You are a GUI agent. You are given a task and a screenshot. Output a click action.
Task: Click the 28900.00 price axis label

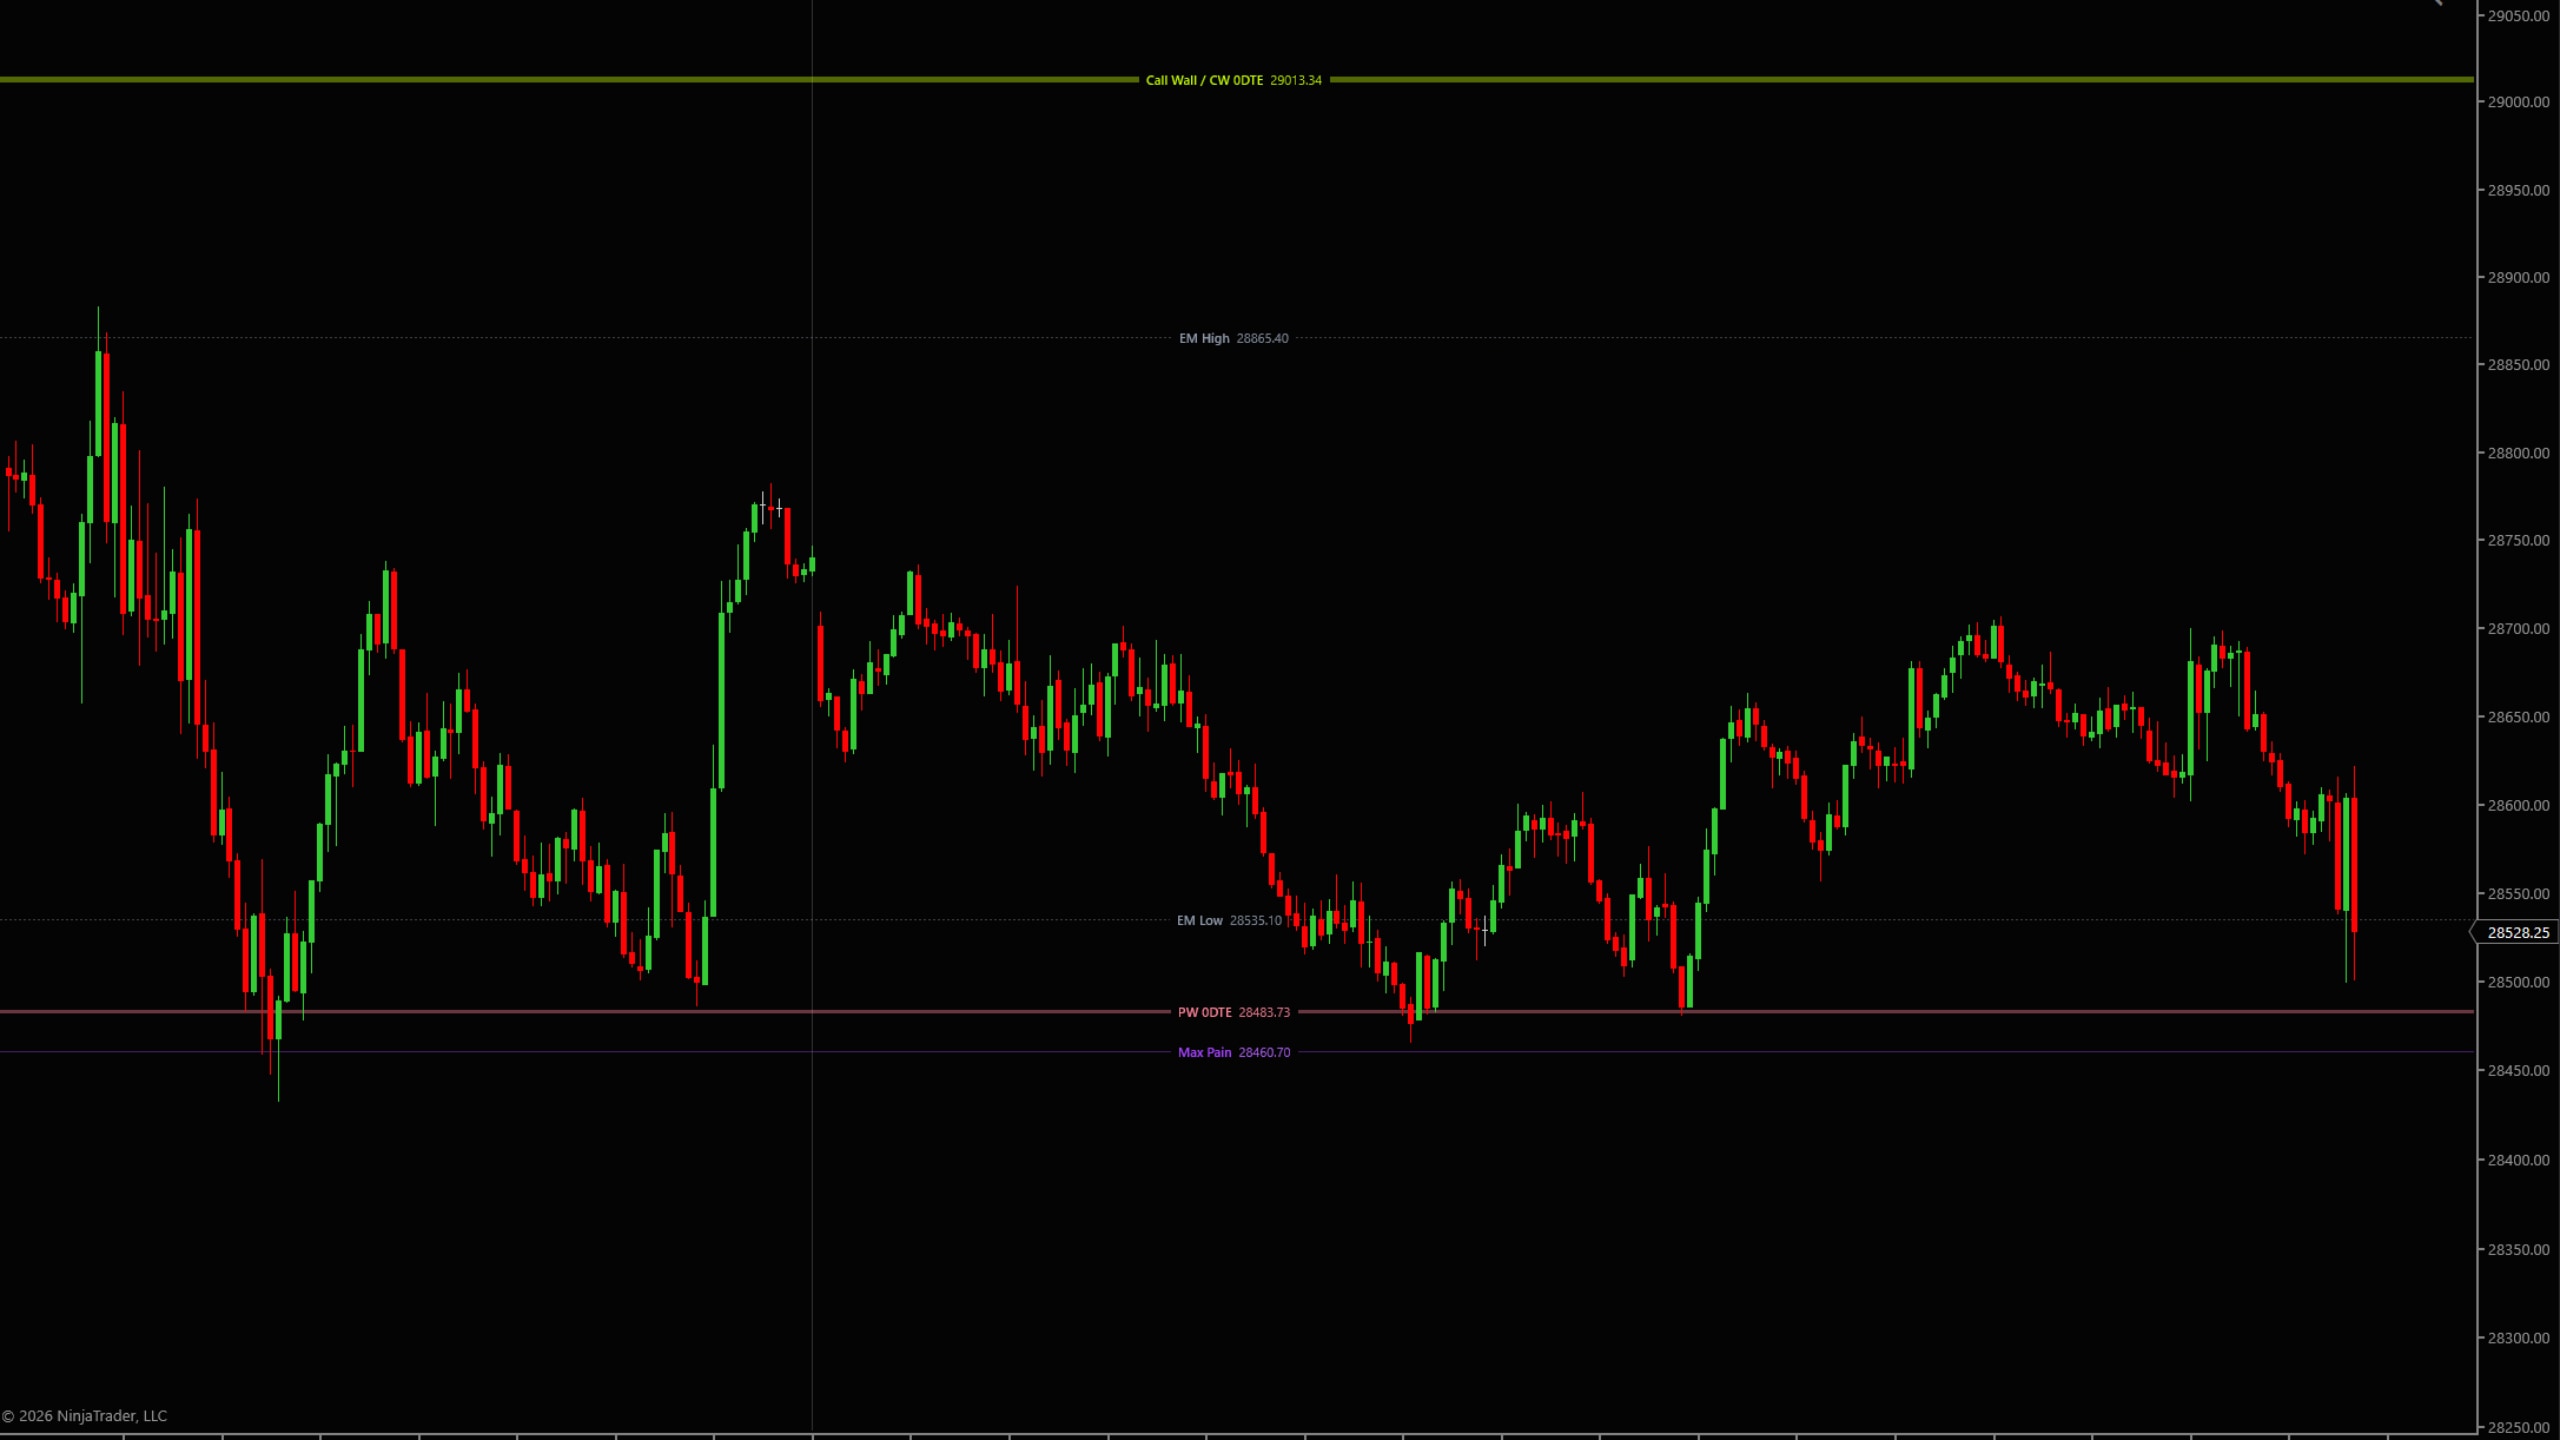2518,277
